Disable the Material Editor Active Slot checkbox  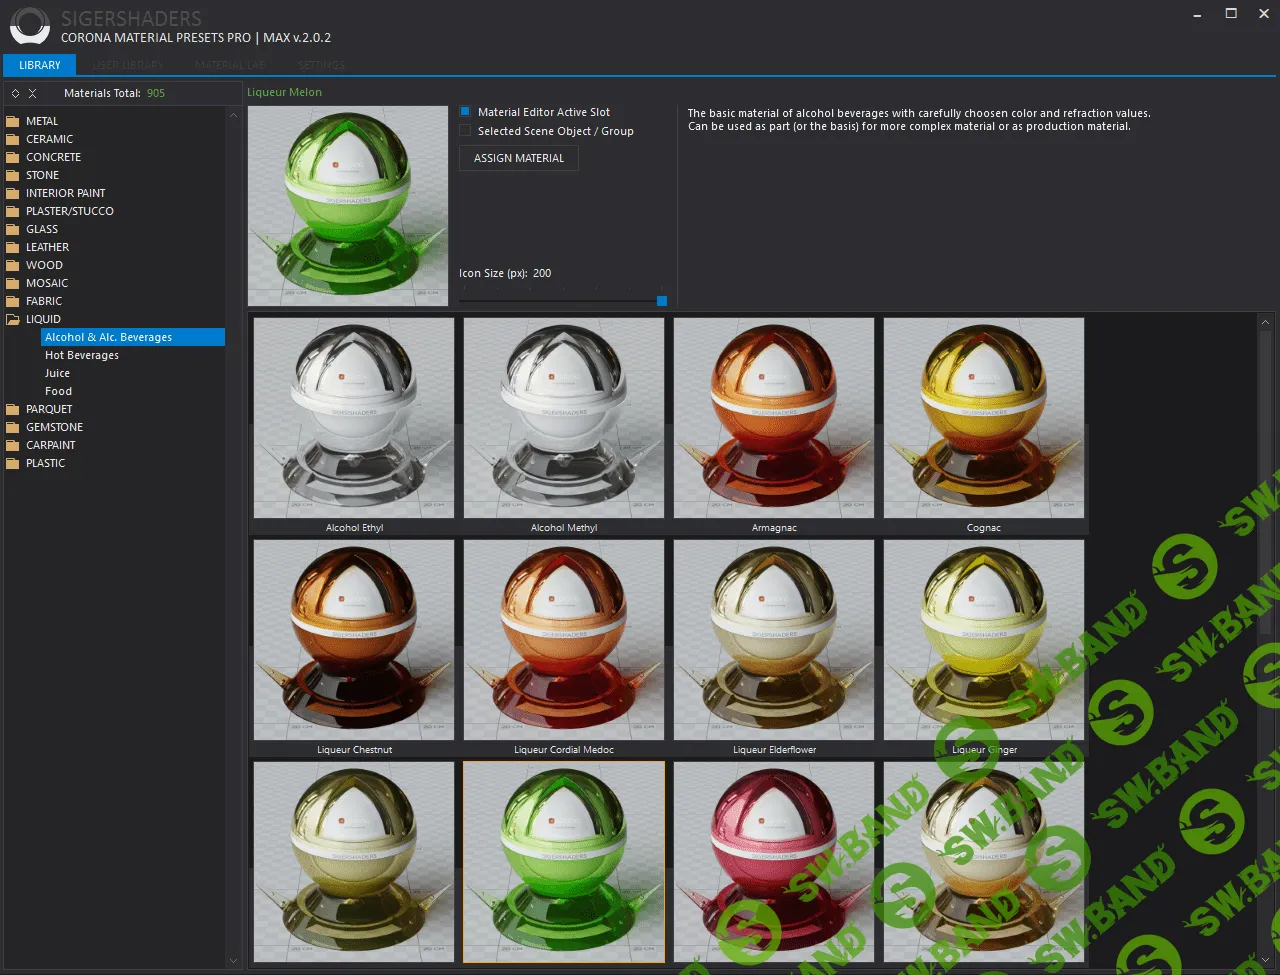[x=462, y=112]
